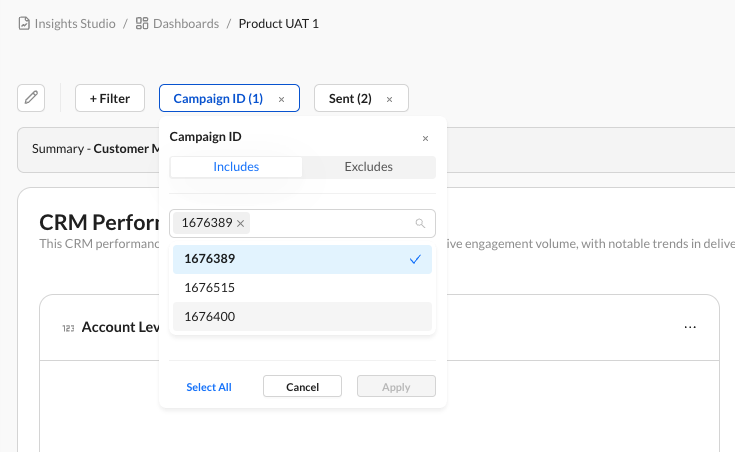Switch to the Includes tab
This screenshot has height=452, width=735.
click(236, 167)
